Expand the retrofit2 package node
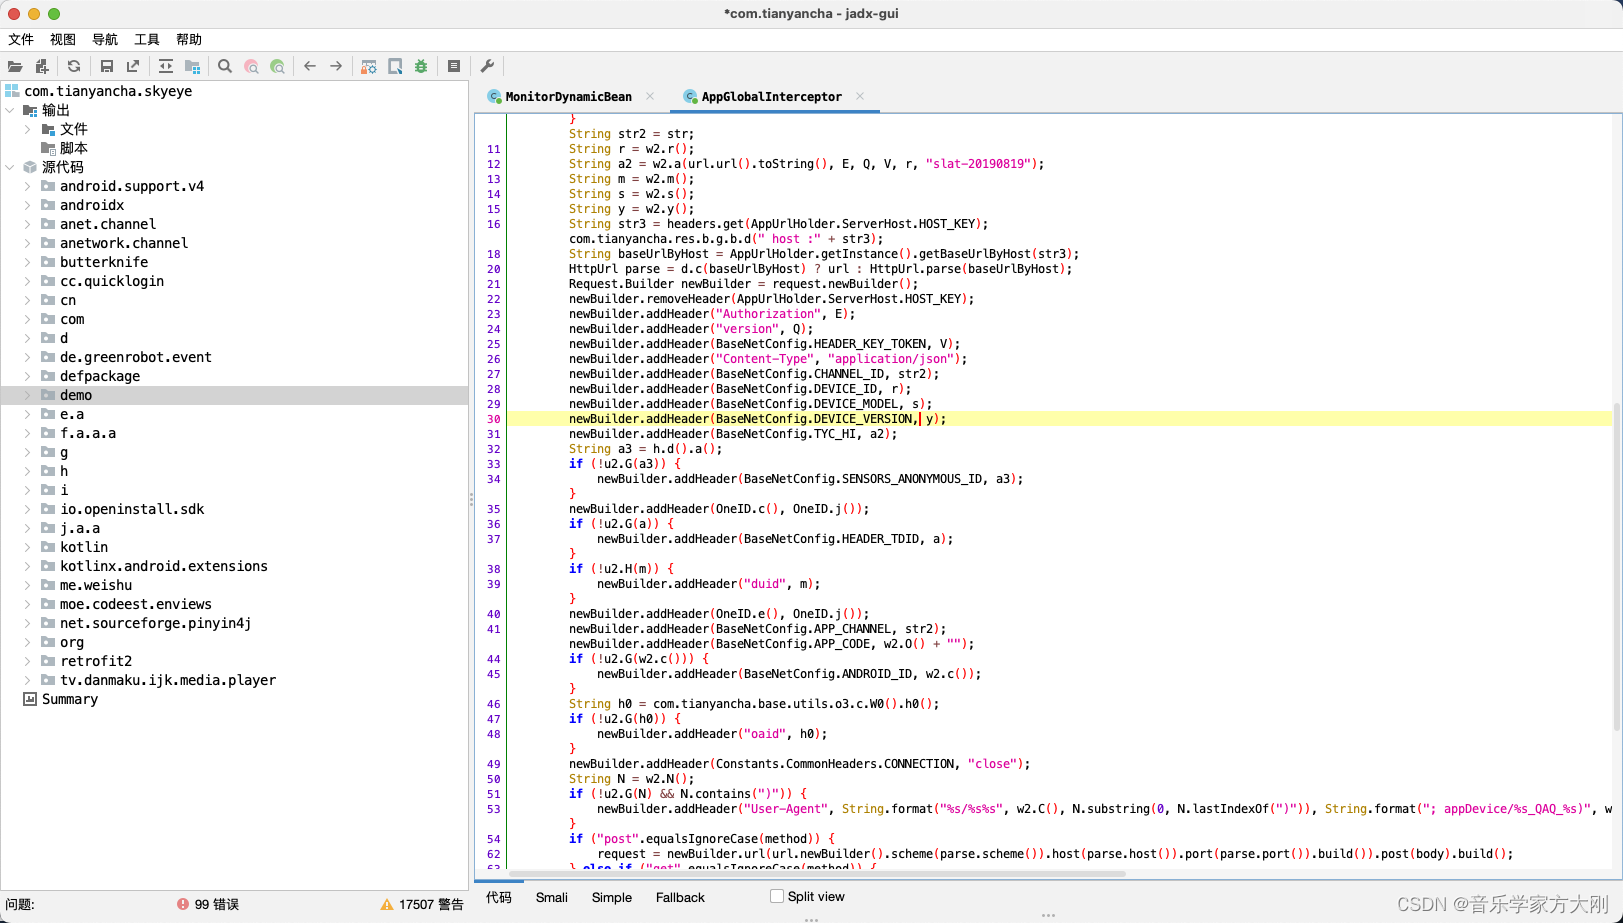Image resolution: width=1623 pixels, height=923 pixels. click(27, 661)
